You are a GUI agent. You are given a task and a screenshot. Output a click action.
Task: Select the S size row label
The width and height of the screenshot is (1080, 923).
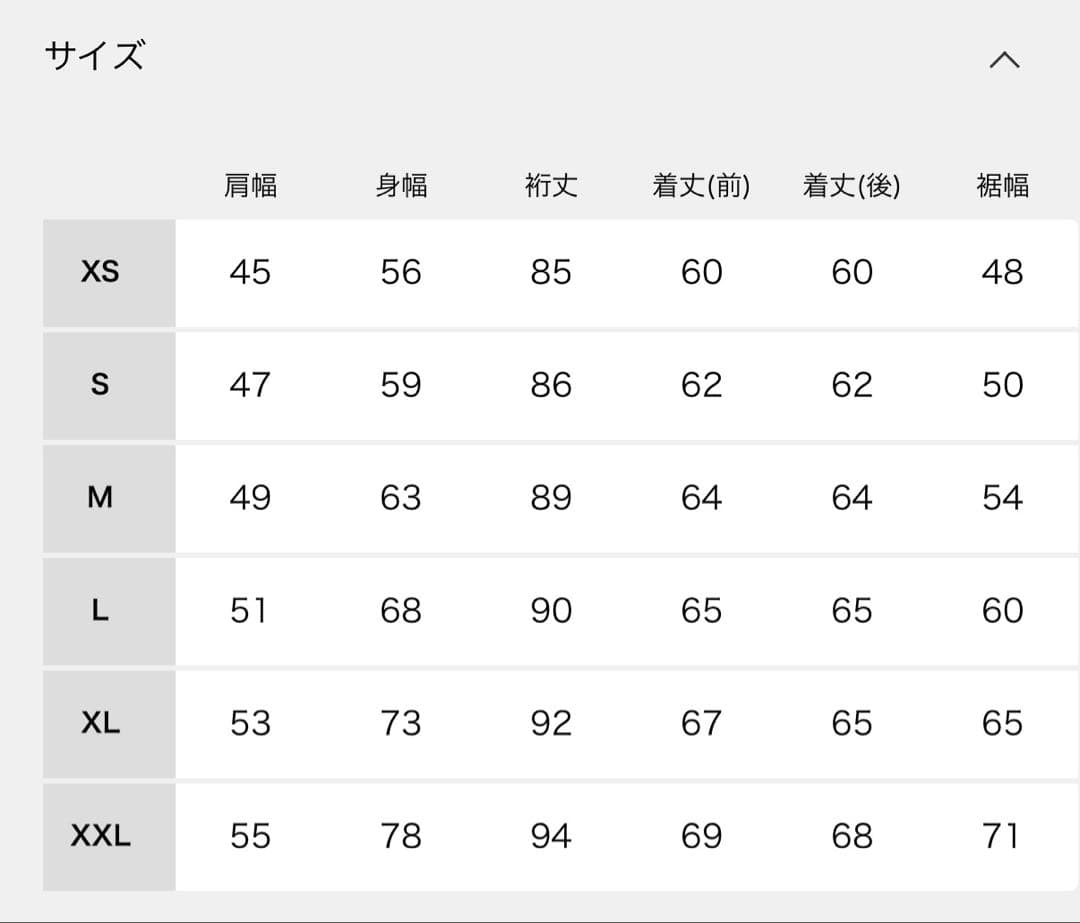click(x=98, y=385)
